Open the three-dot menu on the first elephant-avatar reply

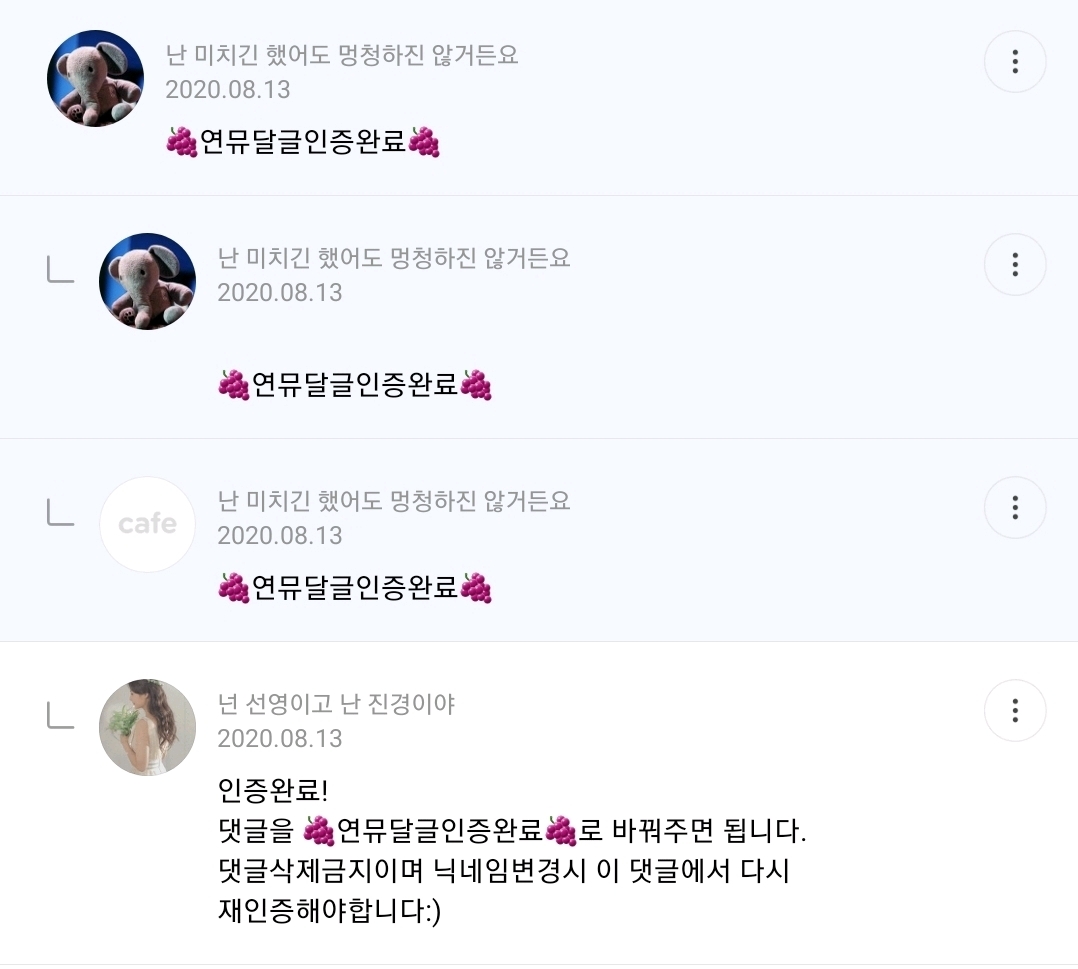click(1015, 265)
